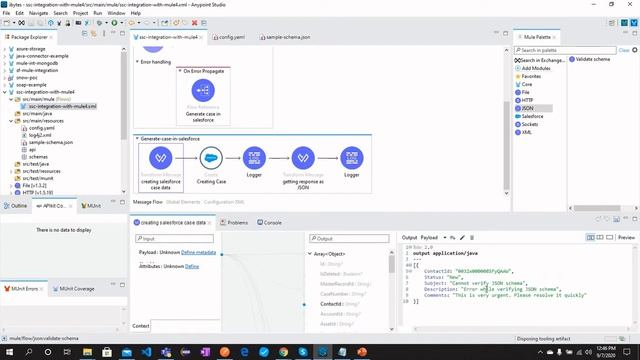Screen dimensions: 640x360
Task: Open the Console tab
Action: (269, 223)
